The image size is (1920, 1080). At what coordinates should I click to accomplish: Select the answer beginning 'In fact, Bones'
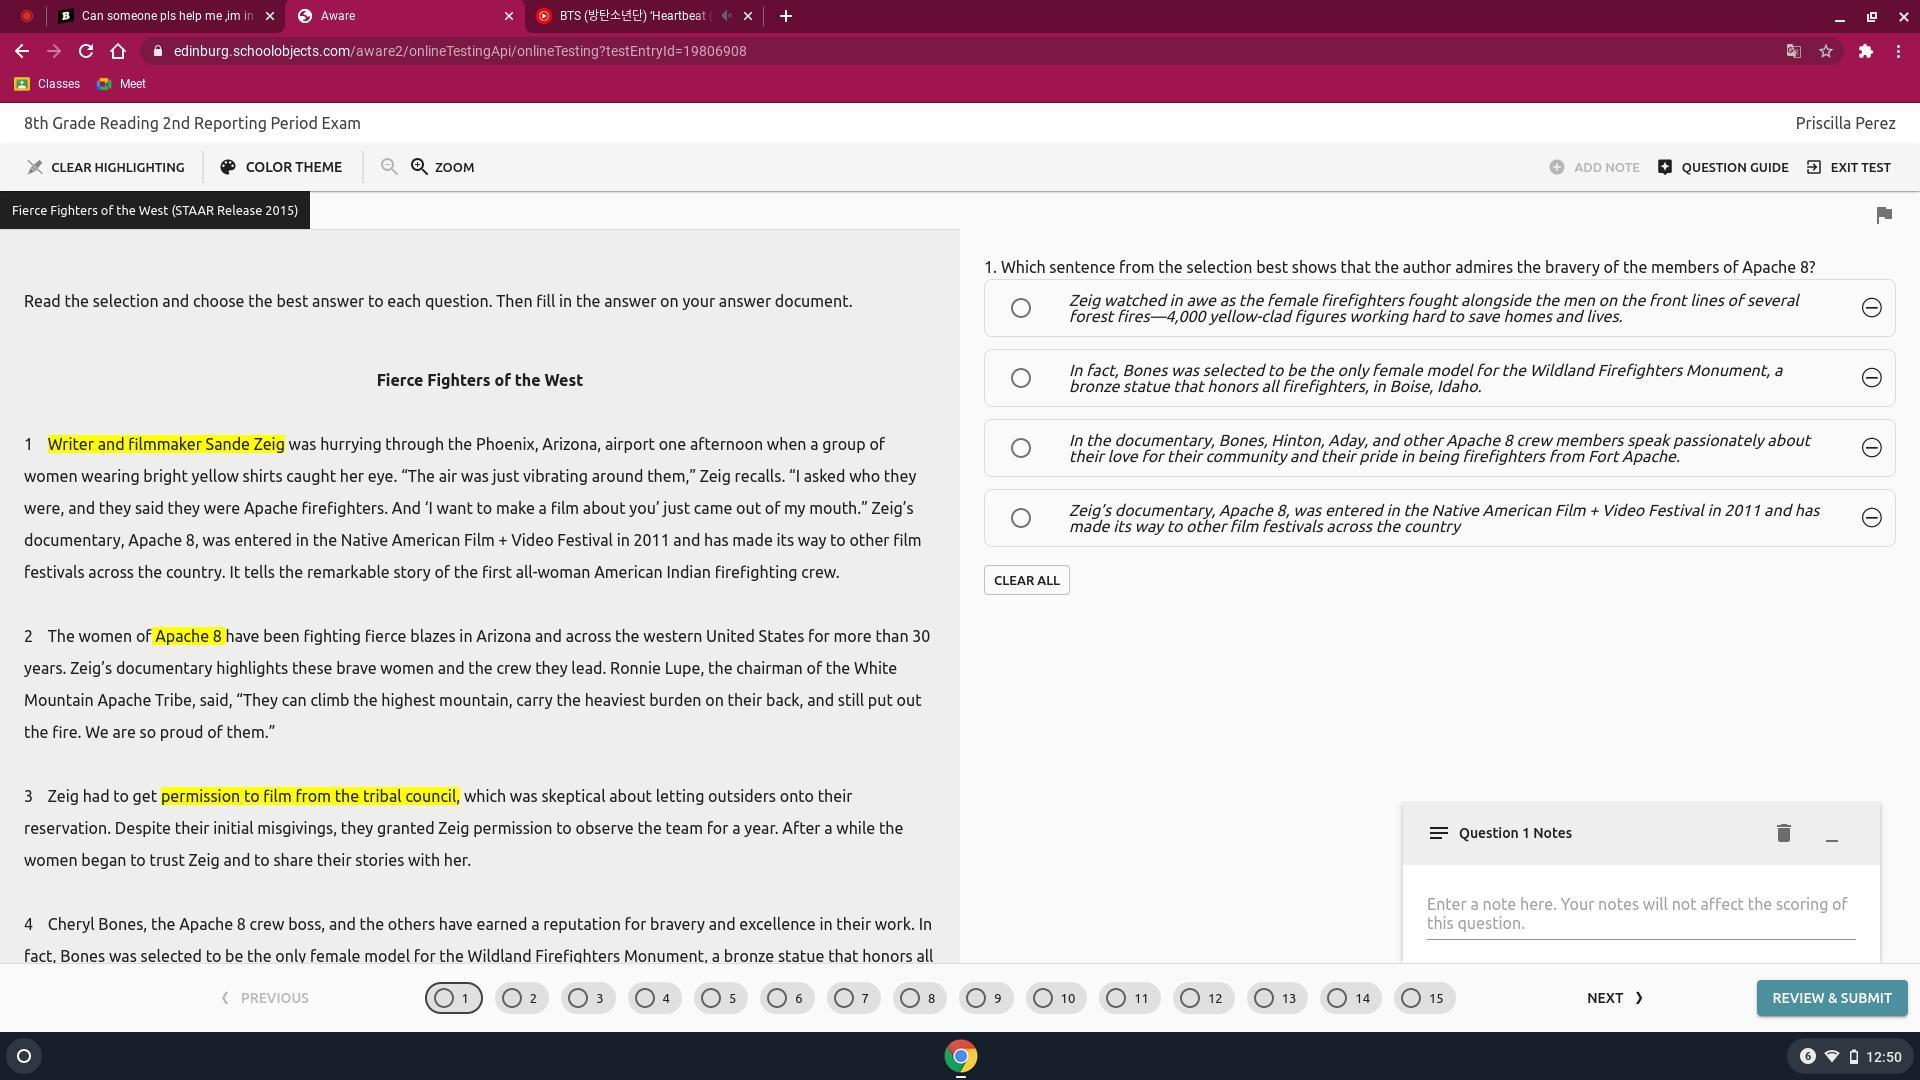(1020, 378)
